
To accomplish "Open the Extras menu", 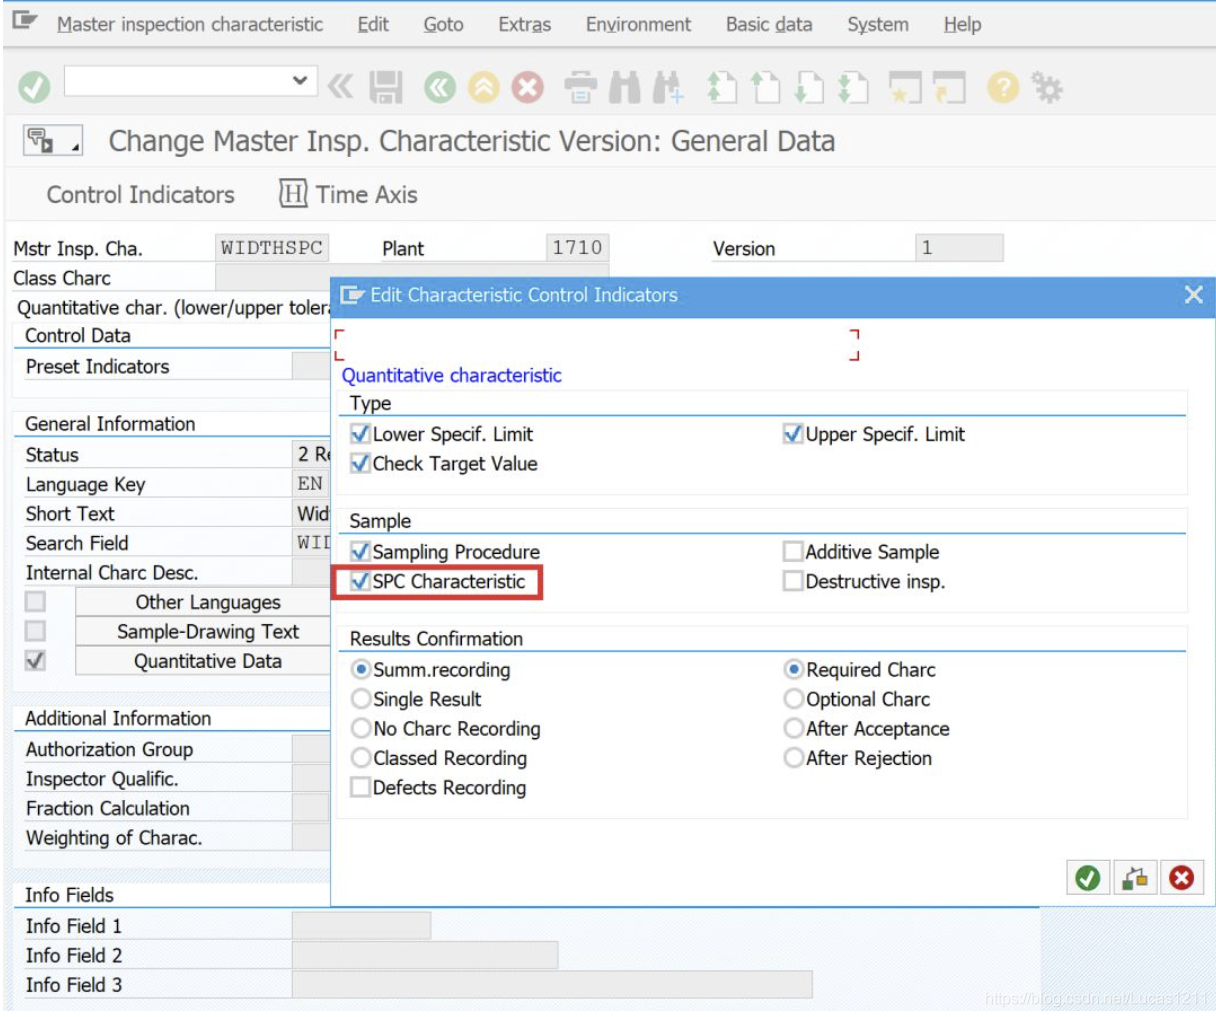I will tap(524, 24).
